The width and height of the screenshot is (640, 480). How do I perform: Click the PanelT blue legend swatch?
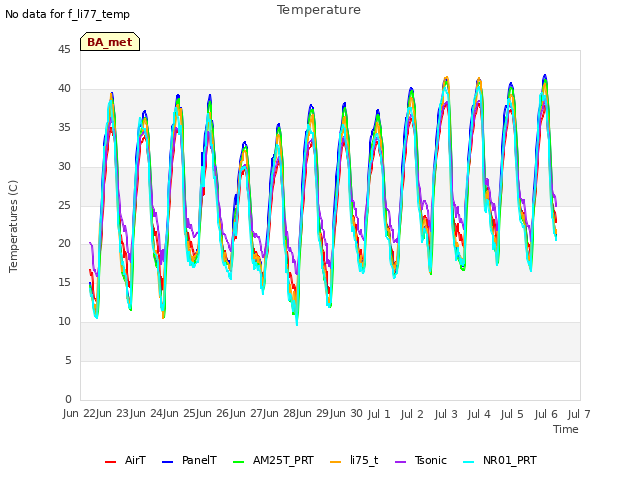[x=167, y=462]
